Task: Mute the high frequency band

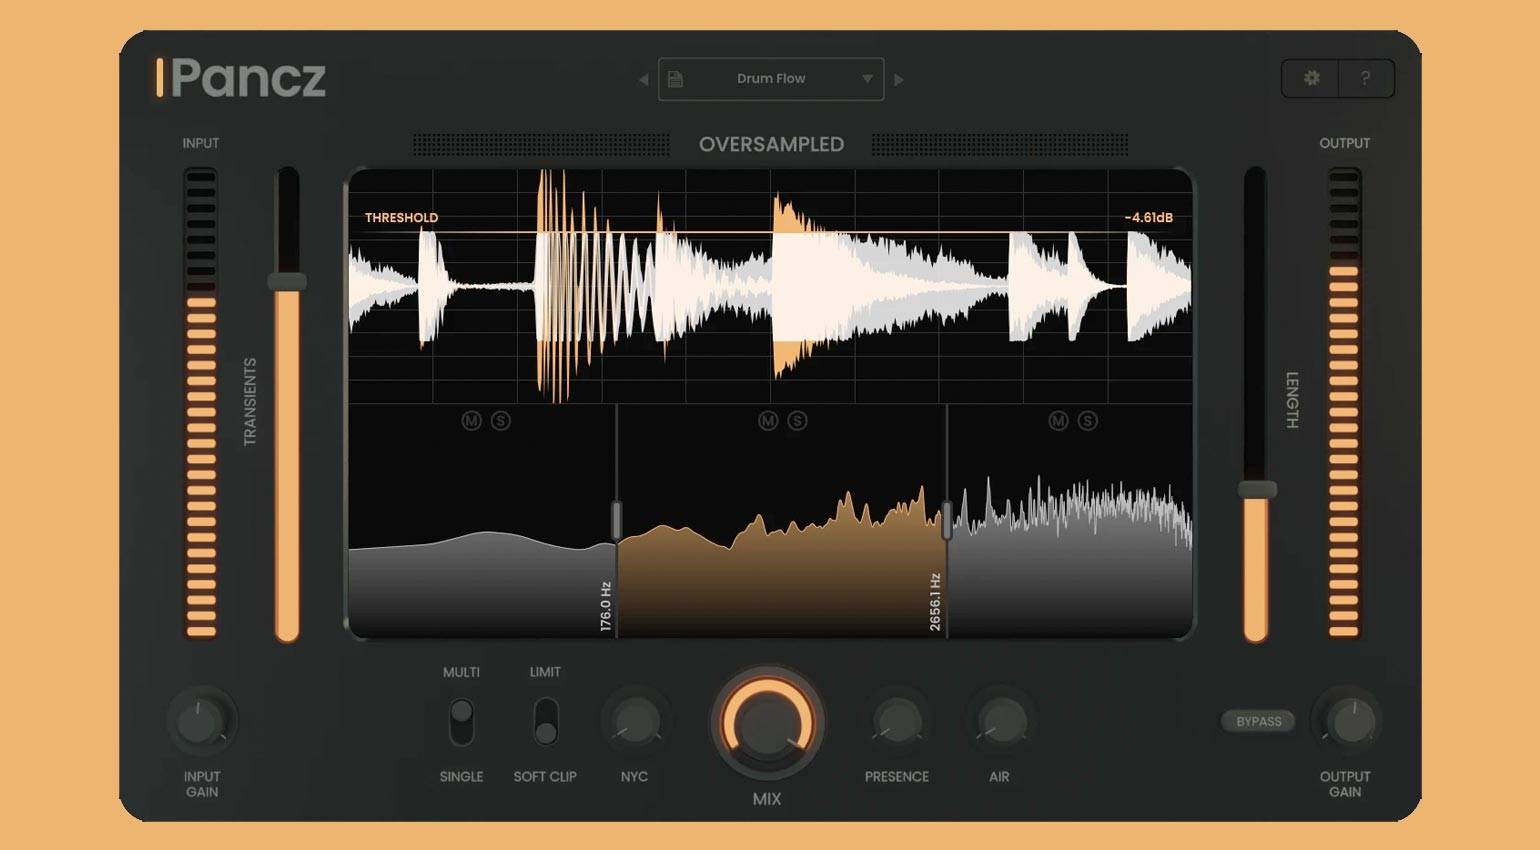Action: click(x=1058, y=421)
